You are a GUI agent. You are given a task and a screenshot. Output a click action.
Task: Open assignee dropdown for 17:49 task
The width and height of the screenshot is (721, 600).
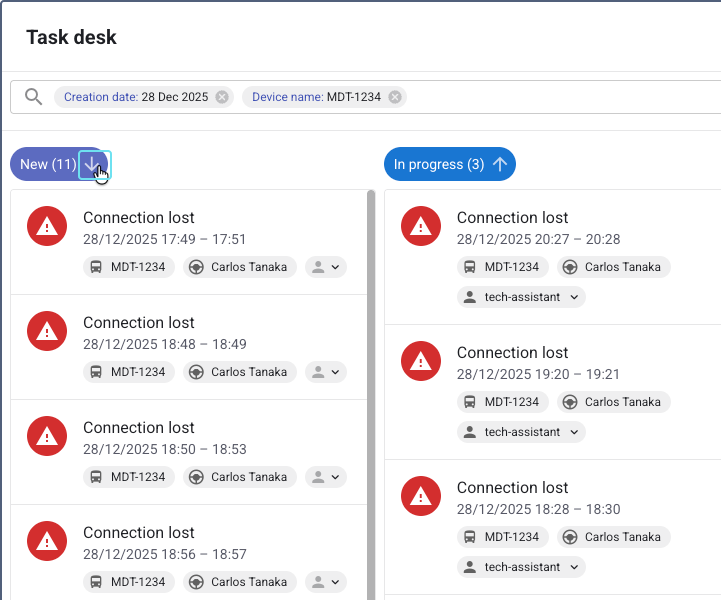click(326, 267)
